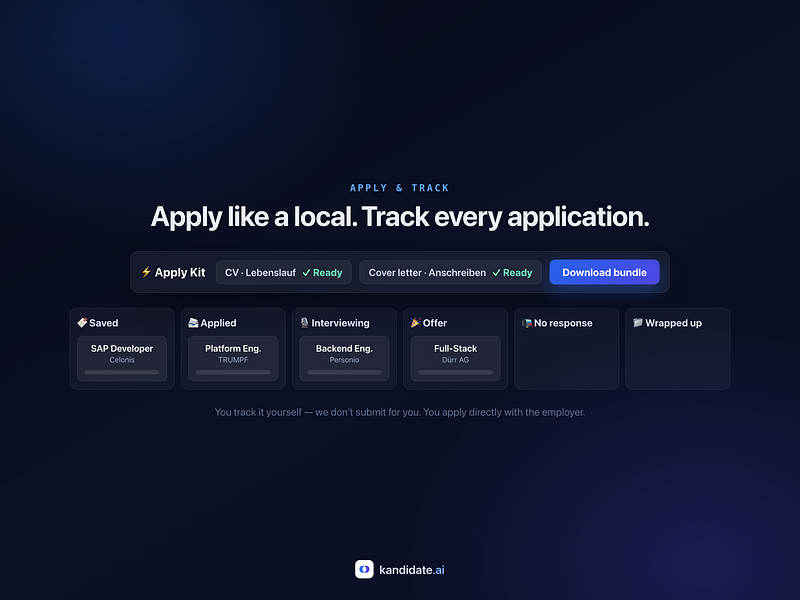The height and width of the screenshot is (600, 800).
Task: Click the kandidate.ai logo icon
Action: tap(364, 569)
